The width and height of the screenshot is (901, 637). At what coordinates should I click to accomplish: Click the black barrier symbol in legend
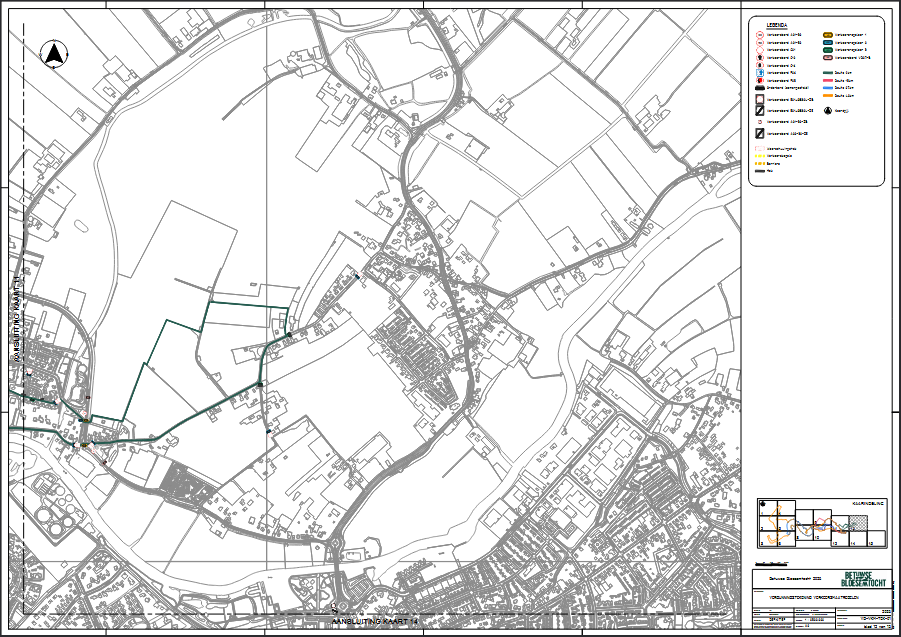point(760,87)
